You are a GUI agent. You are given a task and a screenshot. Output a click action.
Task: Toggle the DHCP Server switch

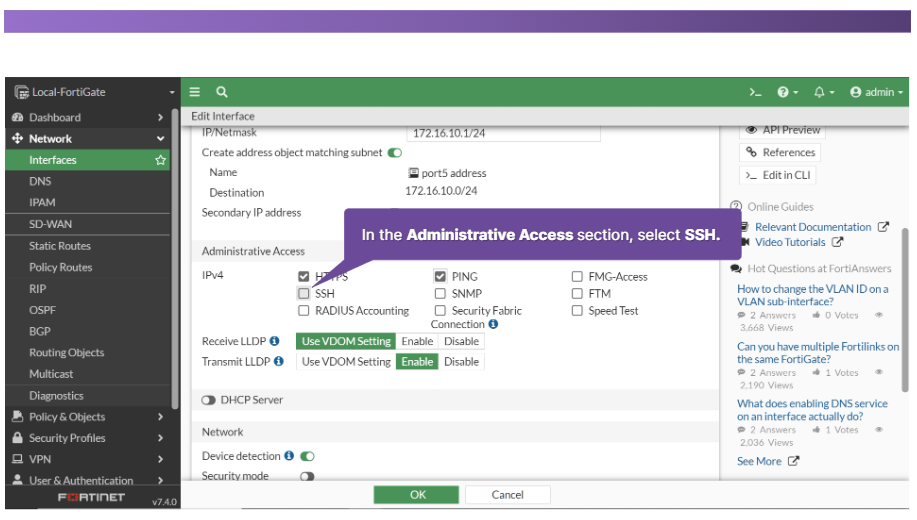coord(208,400)
